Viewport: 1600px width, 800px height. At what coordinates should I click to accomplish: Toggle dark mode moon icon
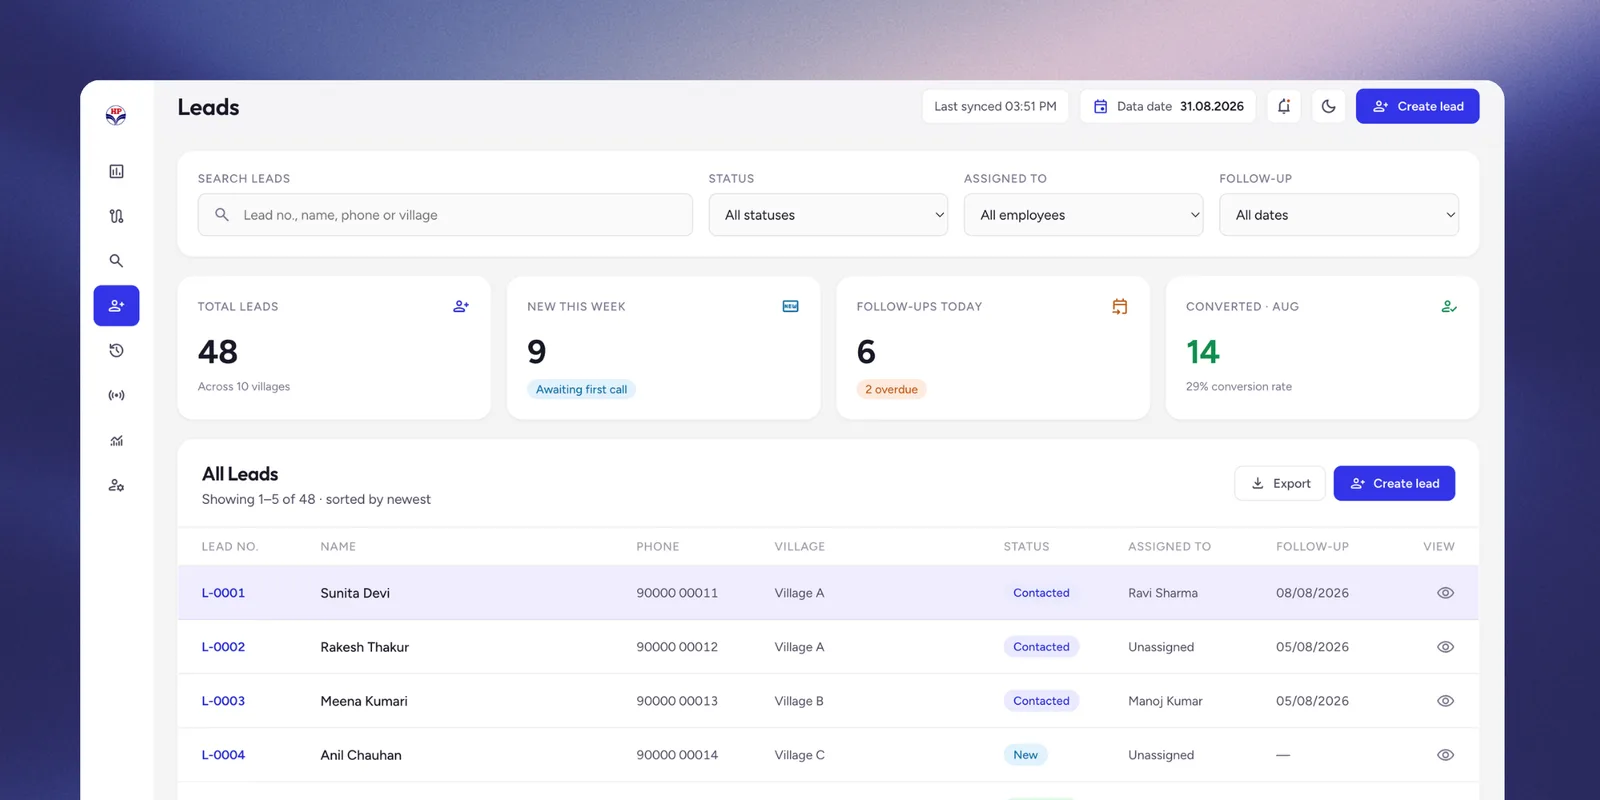(x=1328, y=106)
